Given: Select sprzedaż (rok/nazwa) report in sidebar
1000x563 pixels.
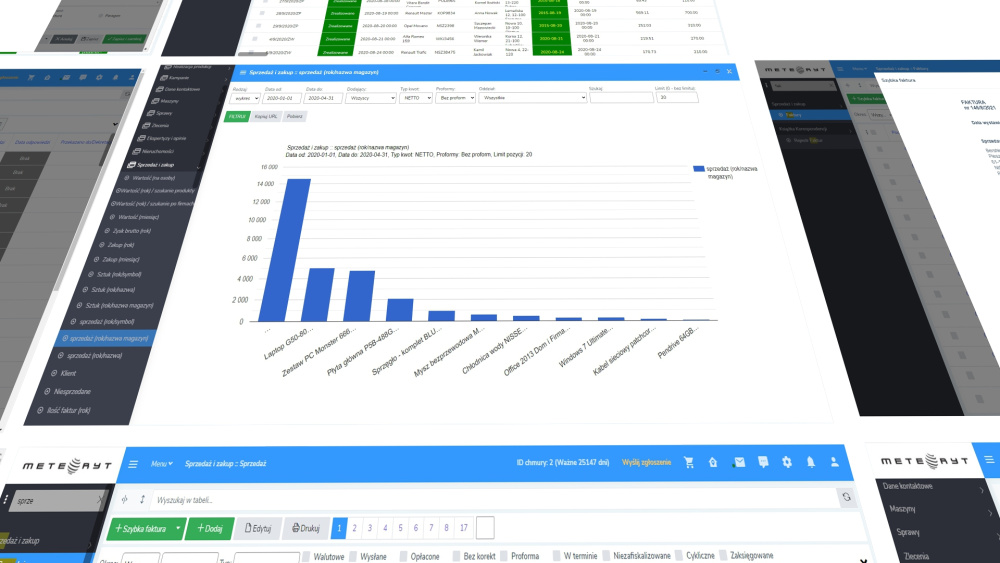Looking at the screenshot, I should click(94, 355).
